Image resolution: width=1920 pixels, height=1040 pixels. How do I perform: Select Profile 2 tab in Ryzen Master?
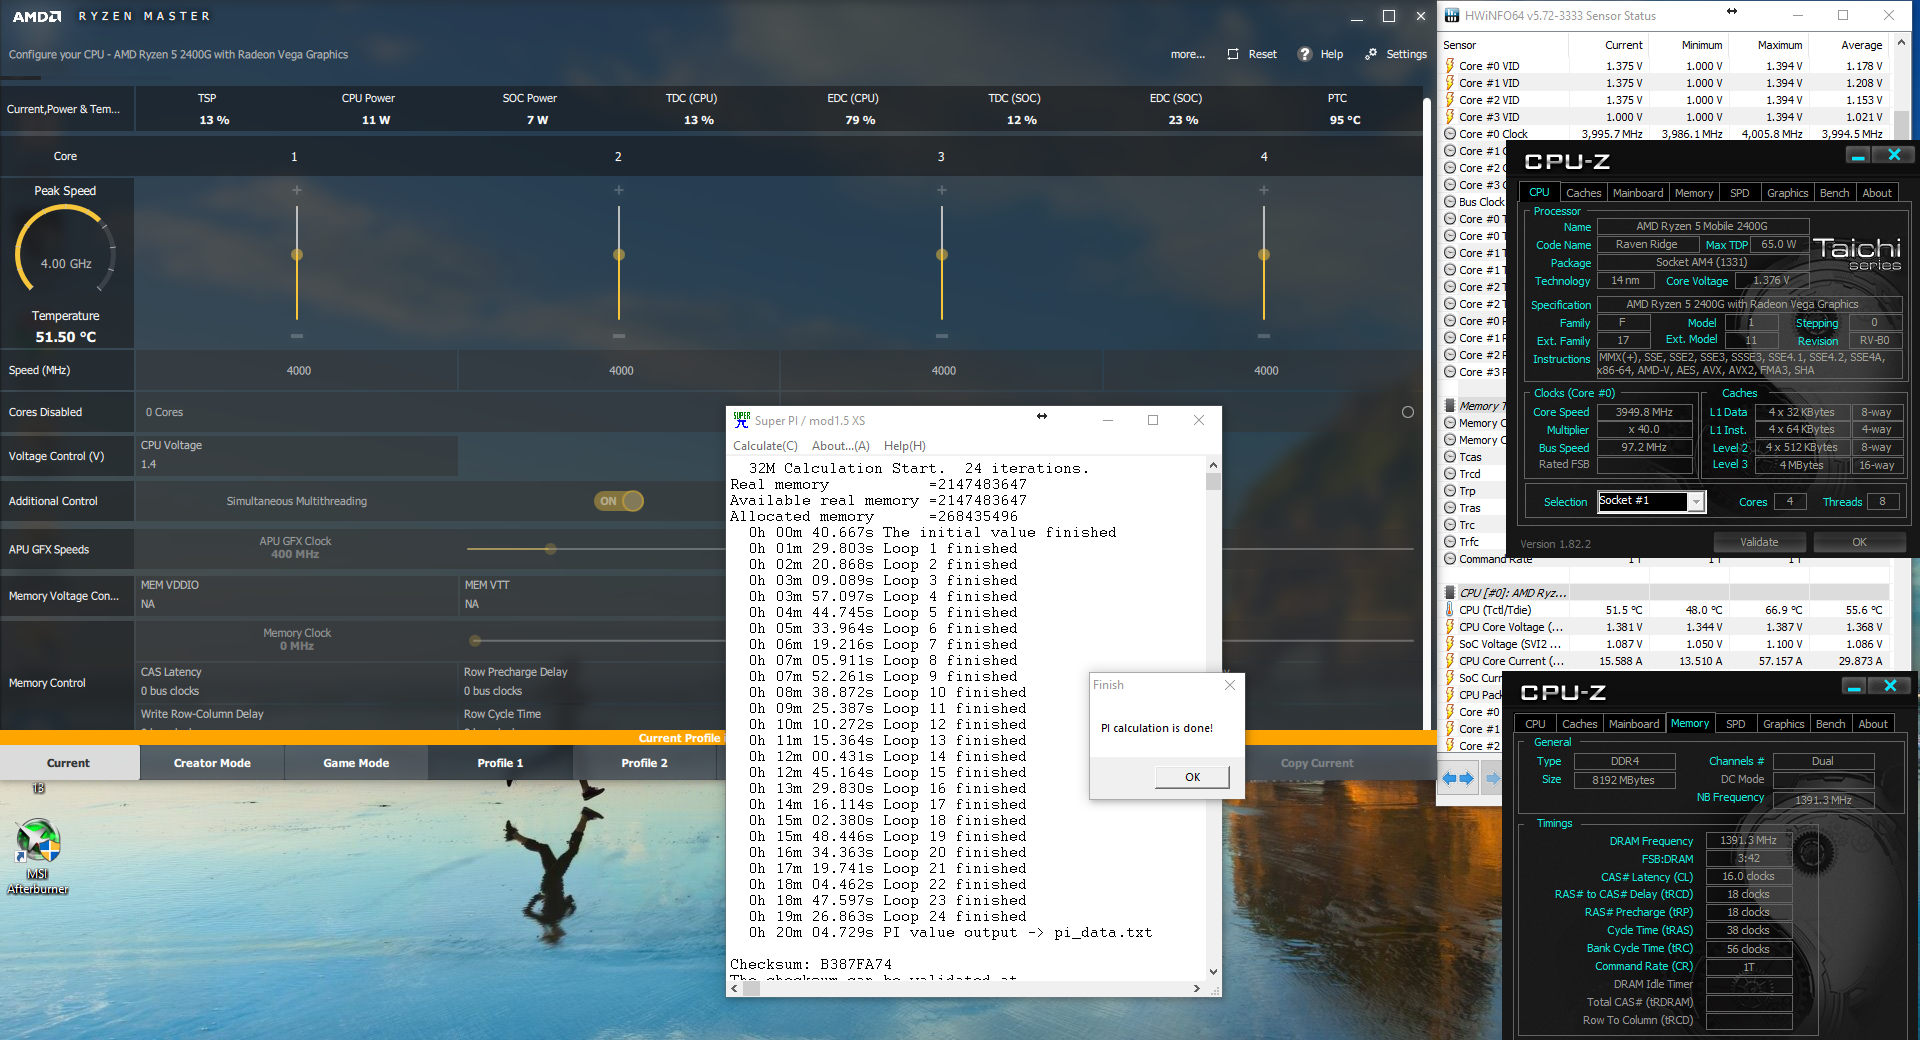coord(644,763)
